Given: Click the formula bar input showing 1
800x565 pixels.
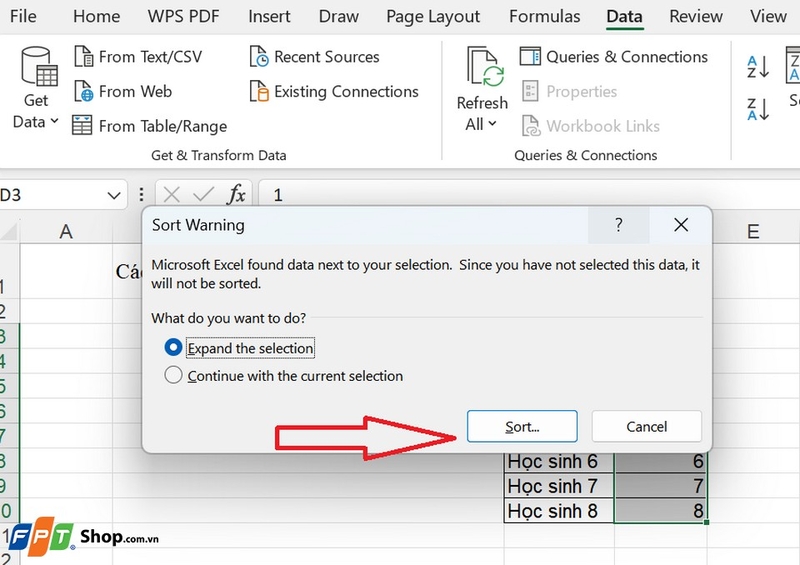Looking at the screenshot, I should pos(529,194).
